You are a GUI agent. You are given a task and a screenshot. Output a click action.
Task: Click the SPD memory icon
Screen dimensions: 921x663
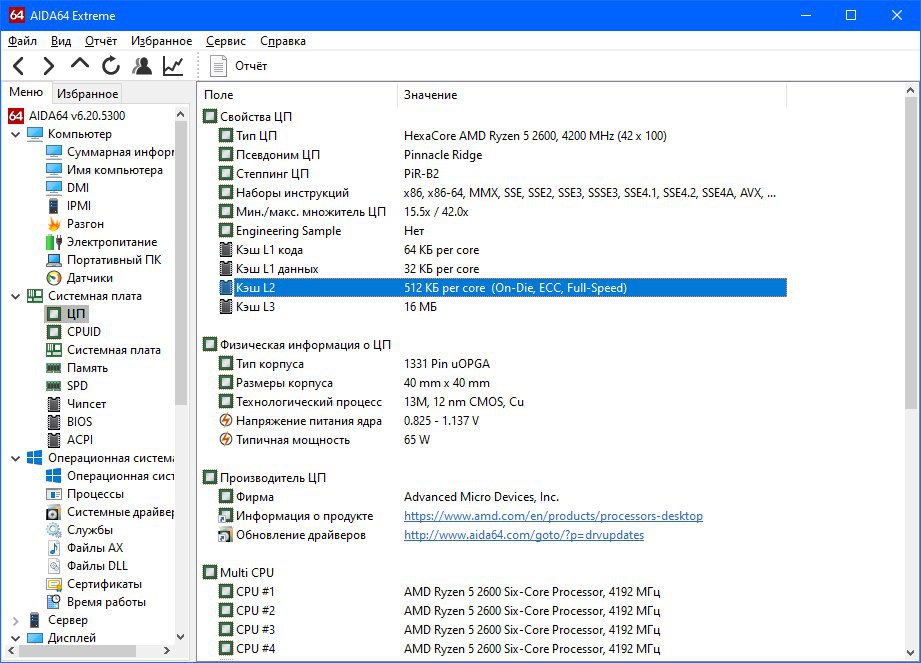[x=54, y=386]
